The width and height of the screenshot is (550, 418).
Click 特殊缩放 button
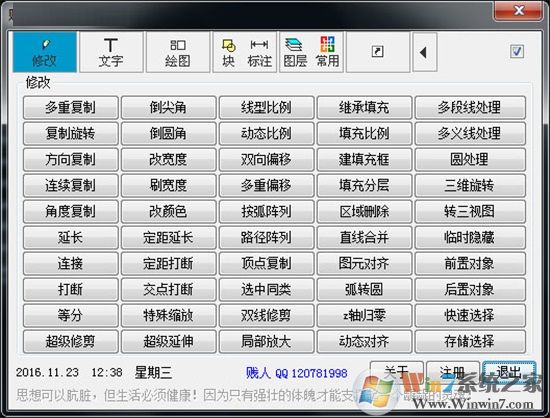tap(168, 315)
